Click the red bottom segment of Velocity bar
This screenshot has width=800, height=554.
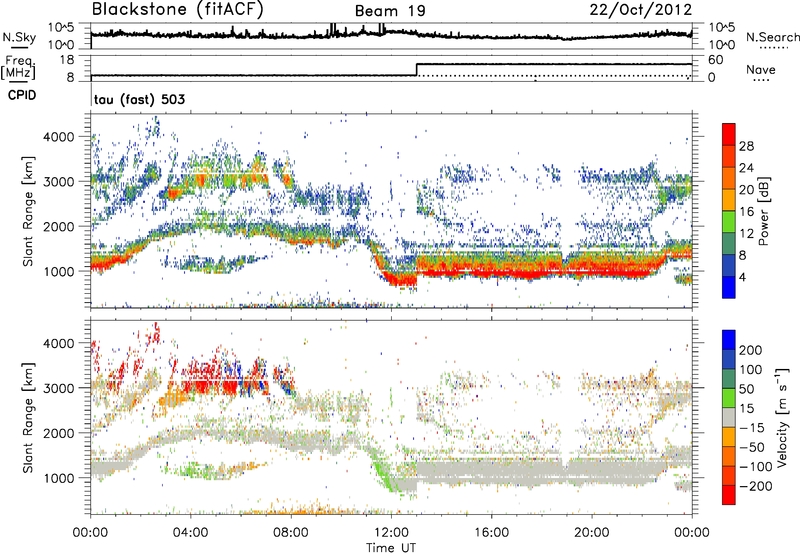[729, 495]
